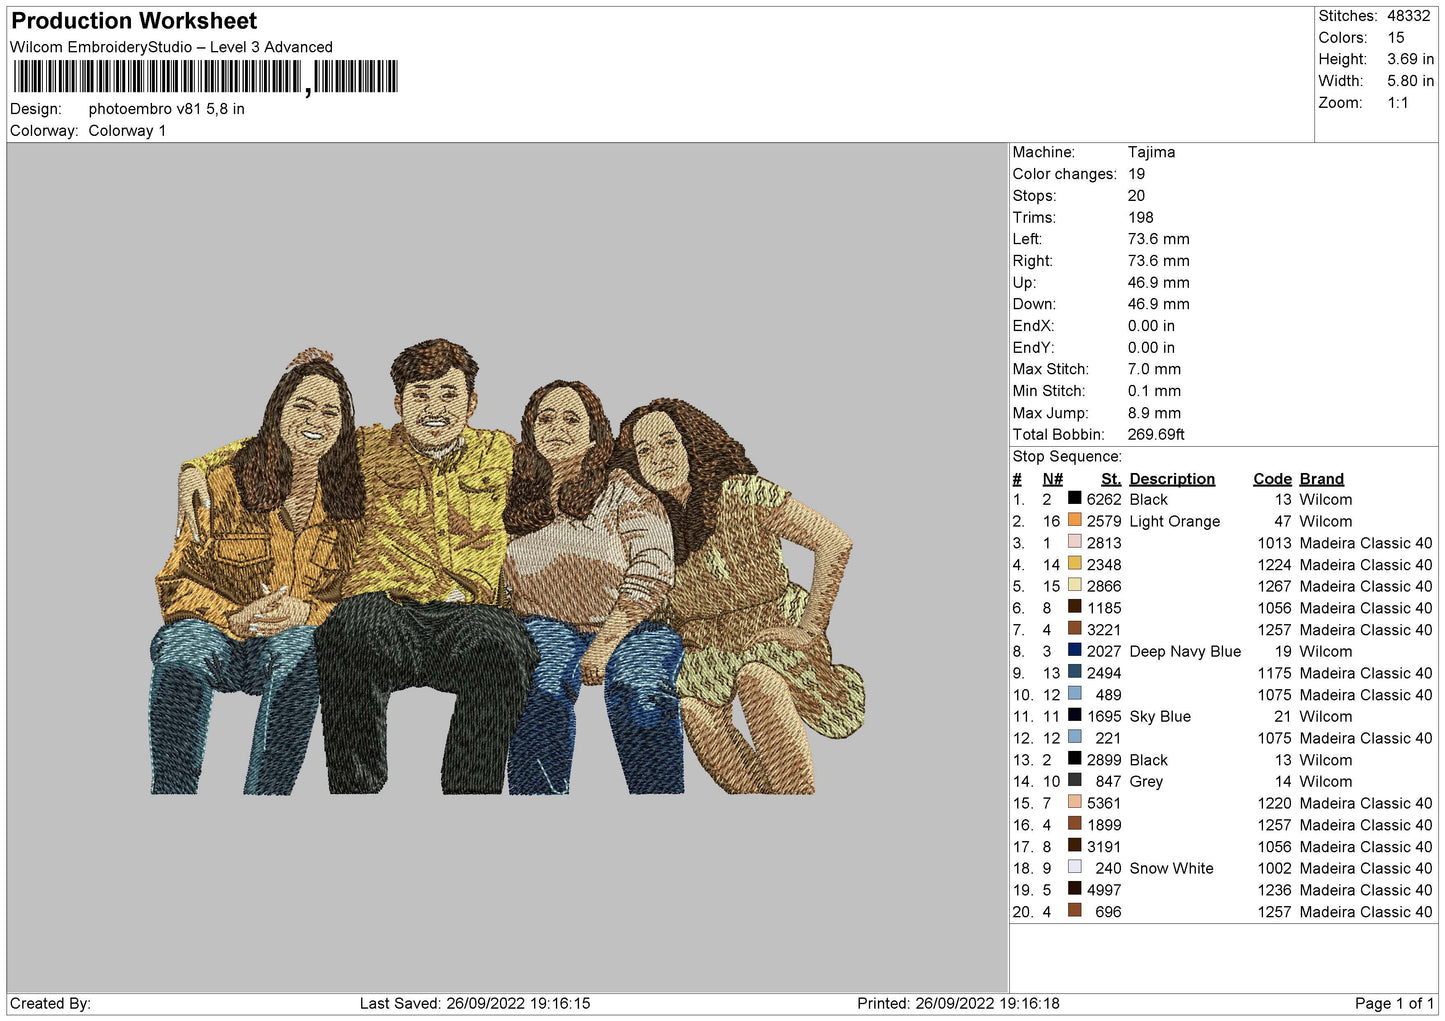Click the 'Colorway 1' value
This screenshot has width=1445, height=1021.
[x=127, y=131]
